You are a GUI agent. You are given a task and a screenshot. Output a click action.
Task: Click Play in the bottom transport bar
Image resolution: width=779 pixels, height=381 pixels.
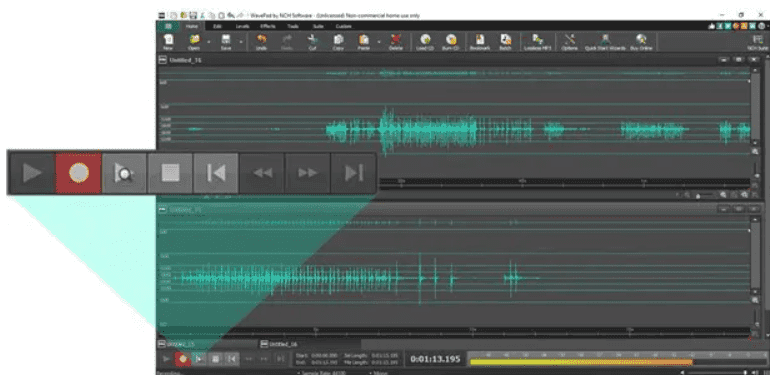(x=166, y=358)
